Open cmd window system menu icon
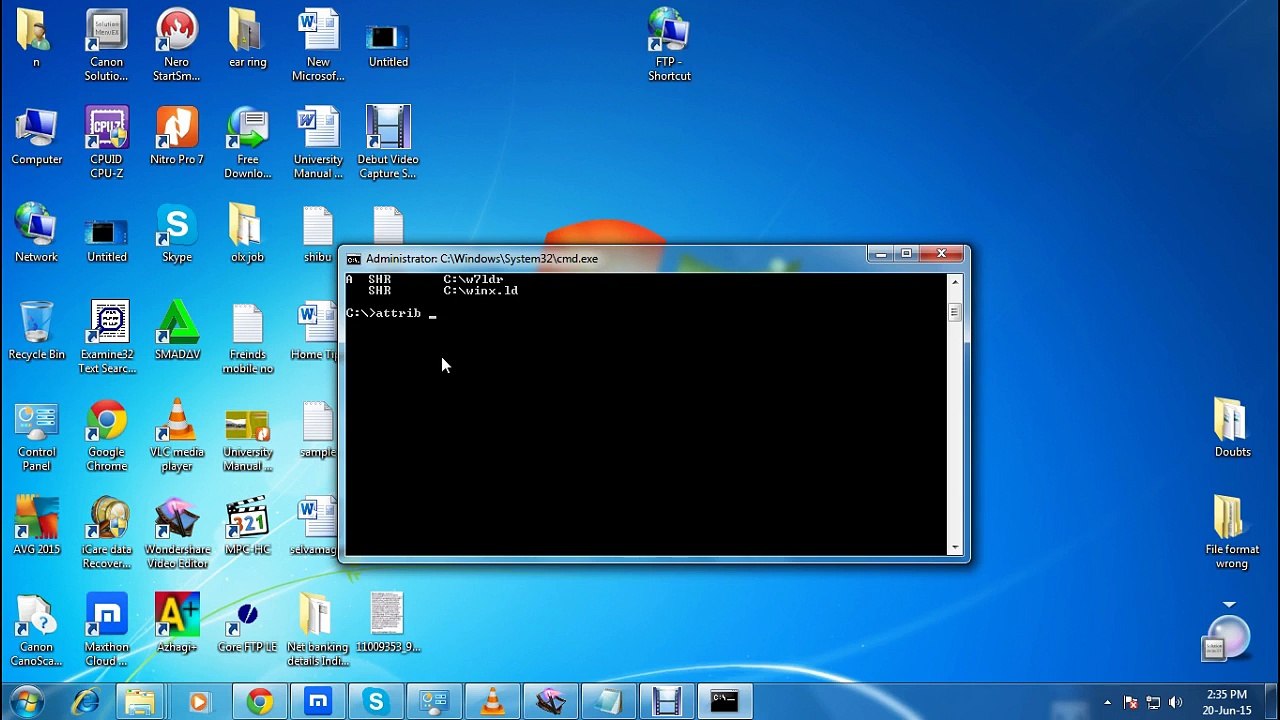This screenshot has height=720, width=1280. (x=353, y=259)
